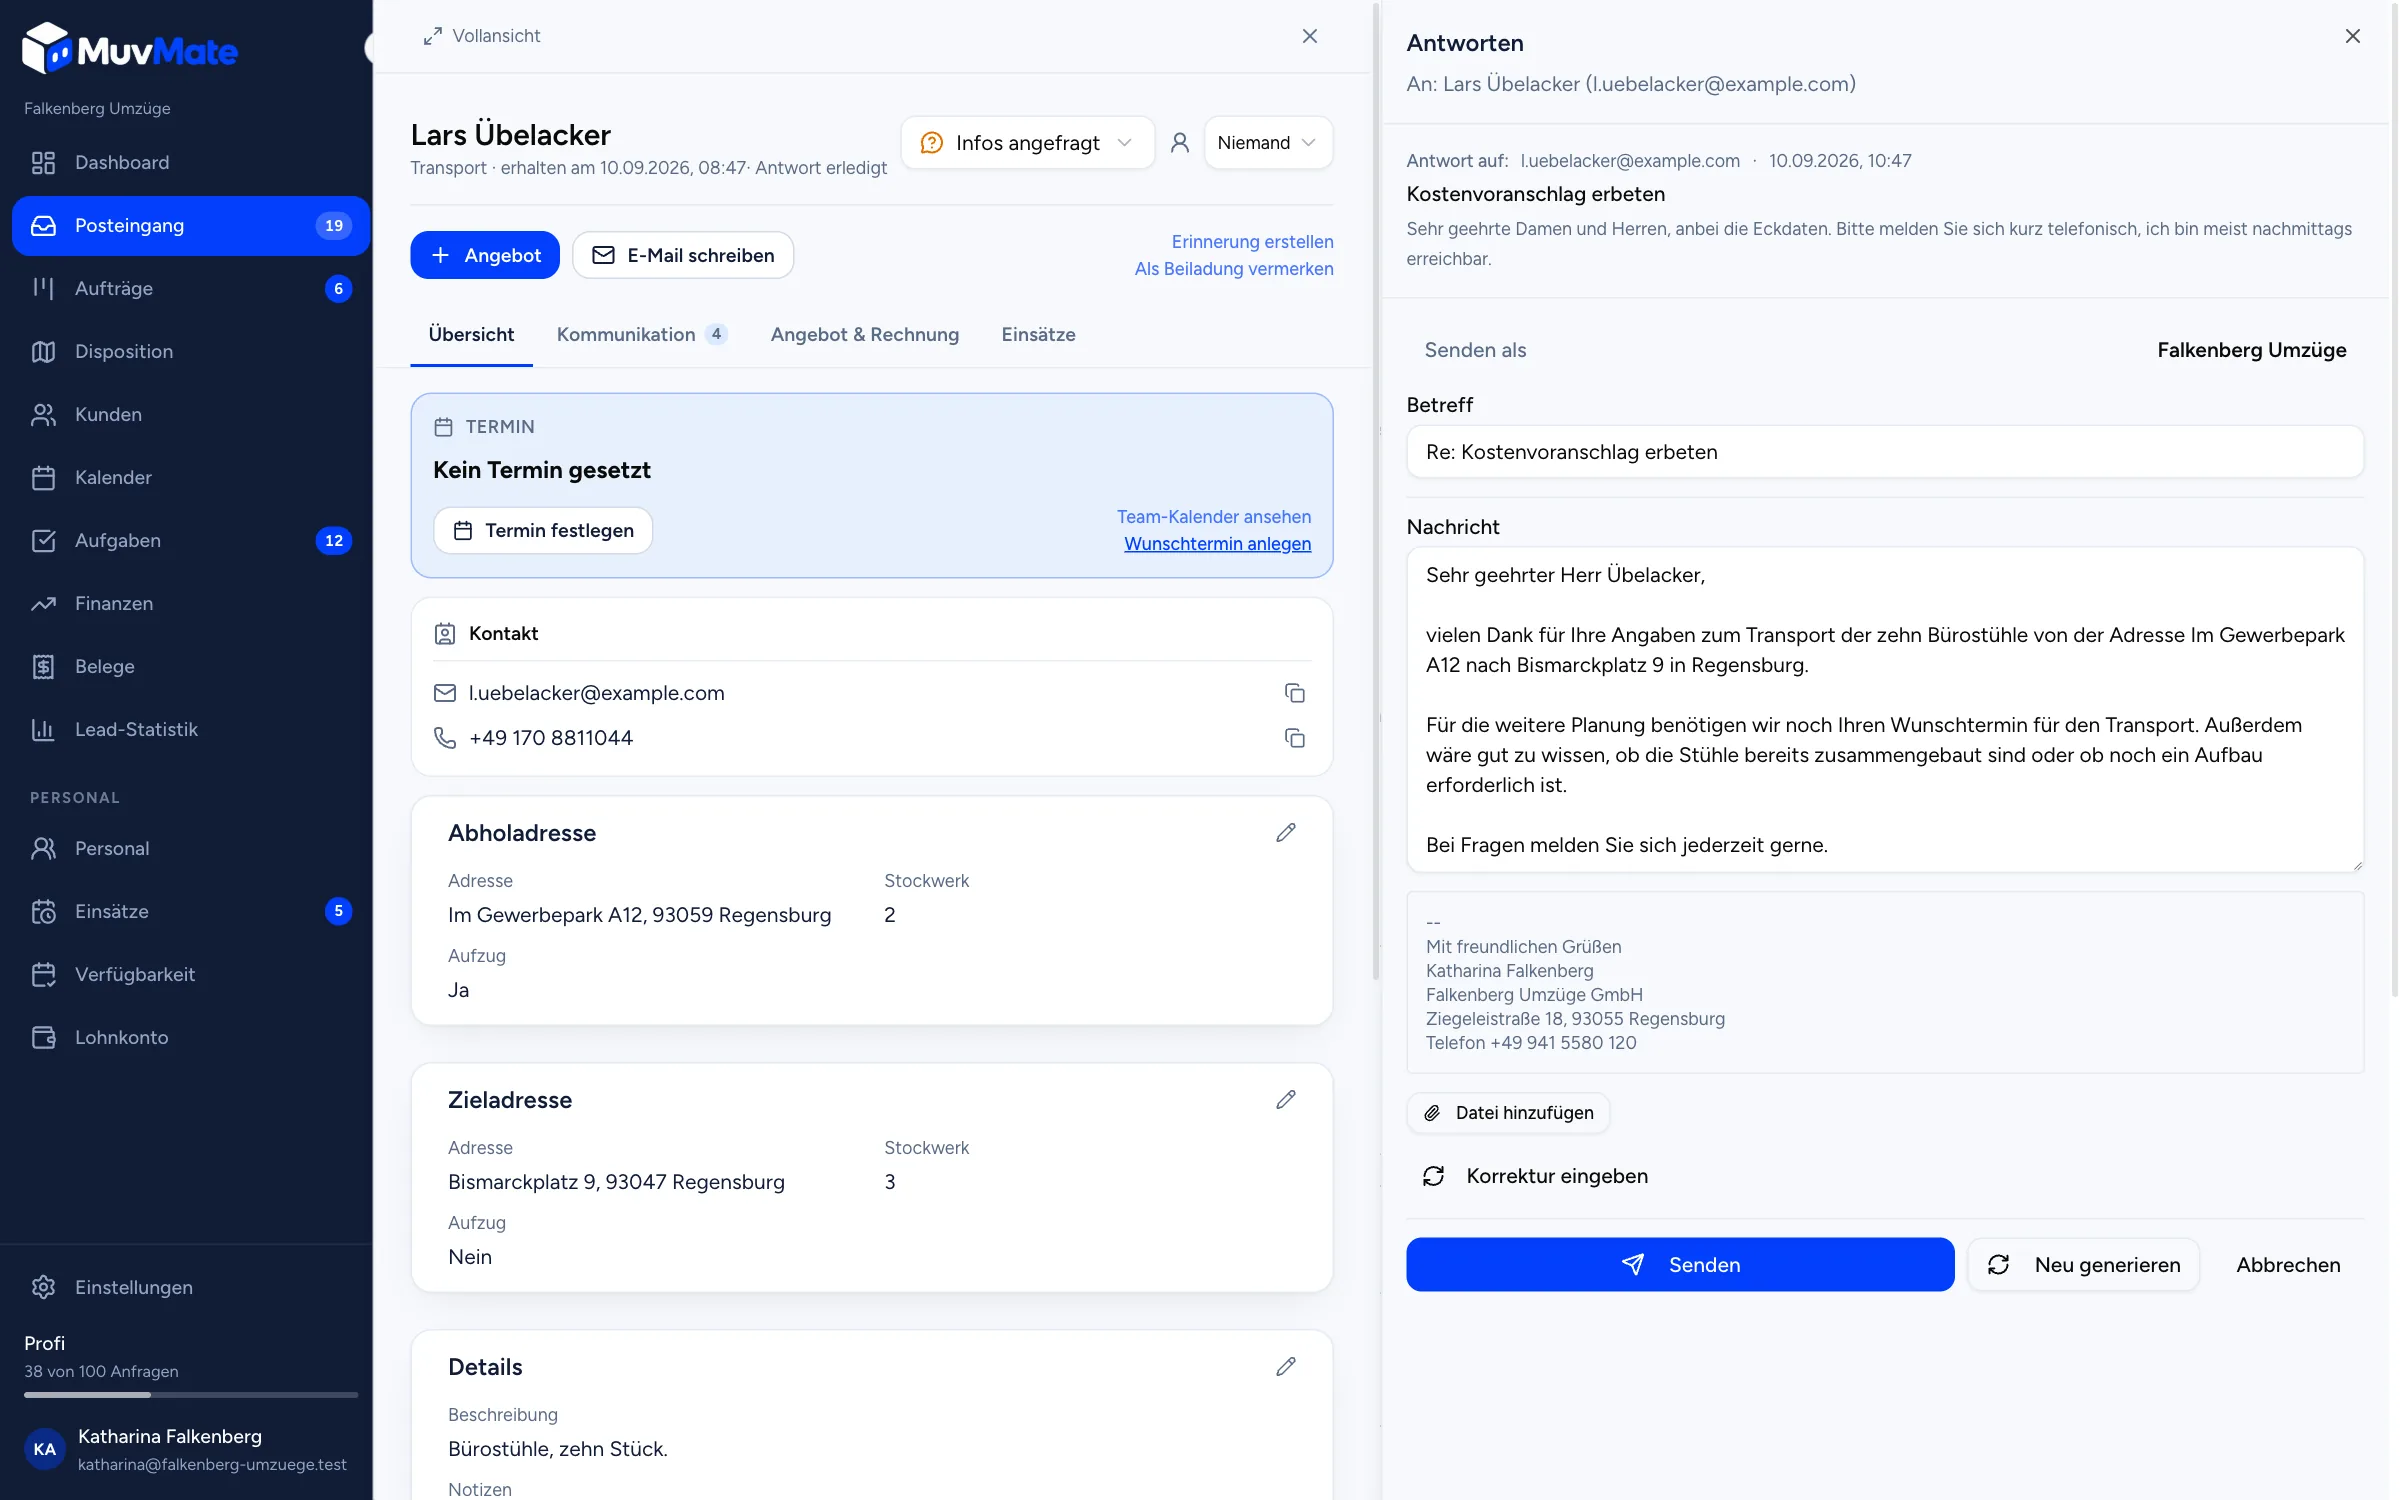Open Lead-Statistik page
Screen dimensions: 2400x1500
pyautogui.click(x=190, y=729)
